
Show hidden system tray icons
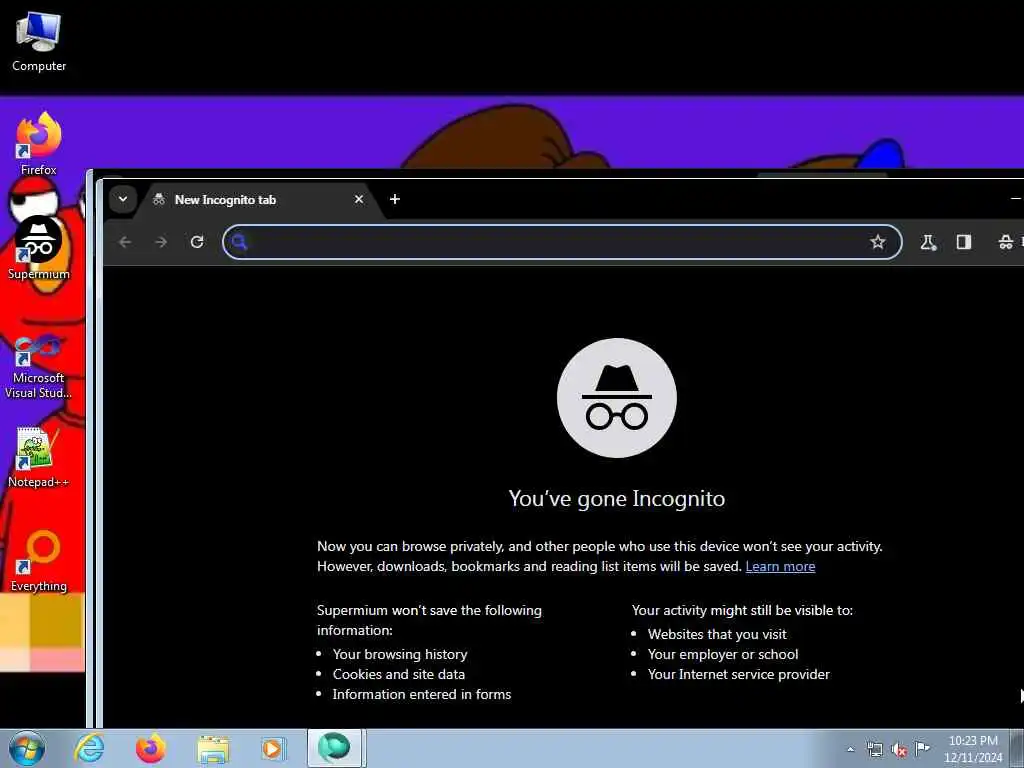tap(850, 749)
